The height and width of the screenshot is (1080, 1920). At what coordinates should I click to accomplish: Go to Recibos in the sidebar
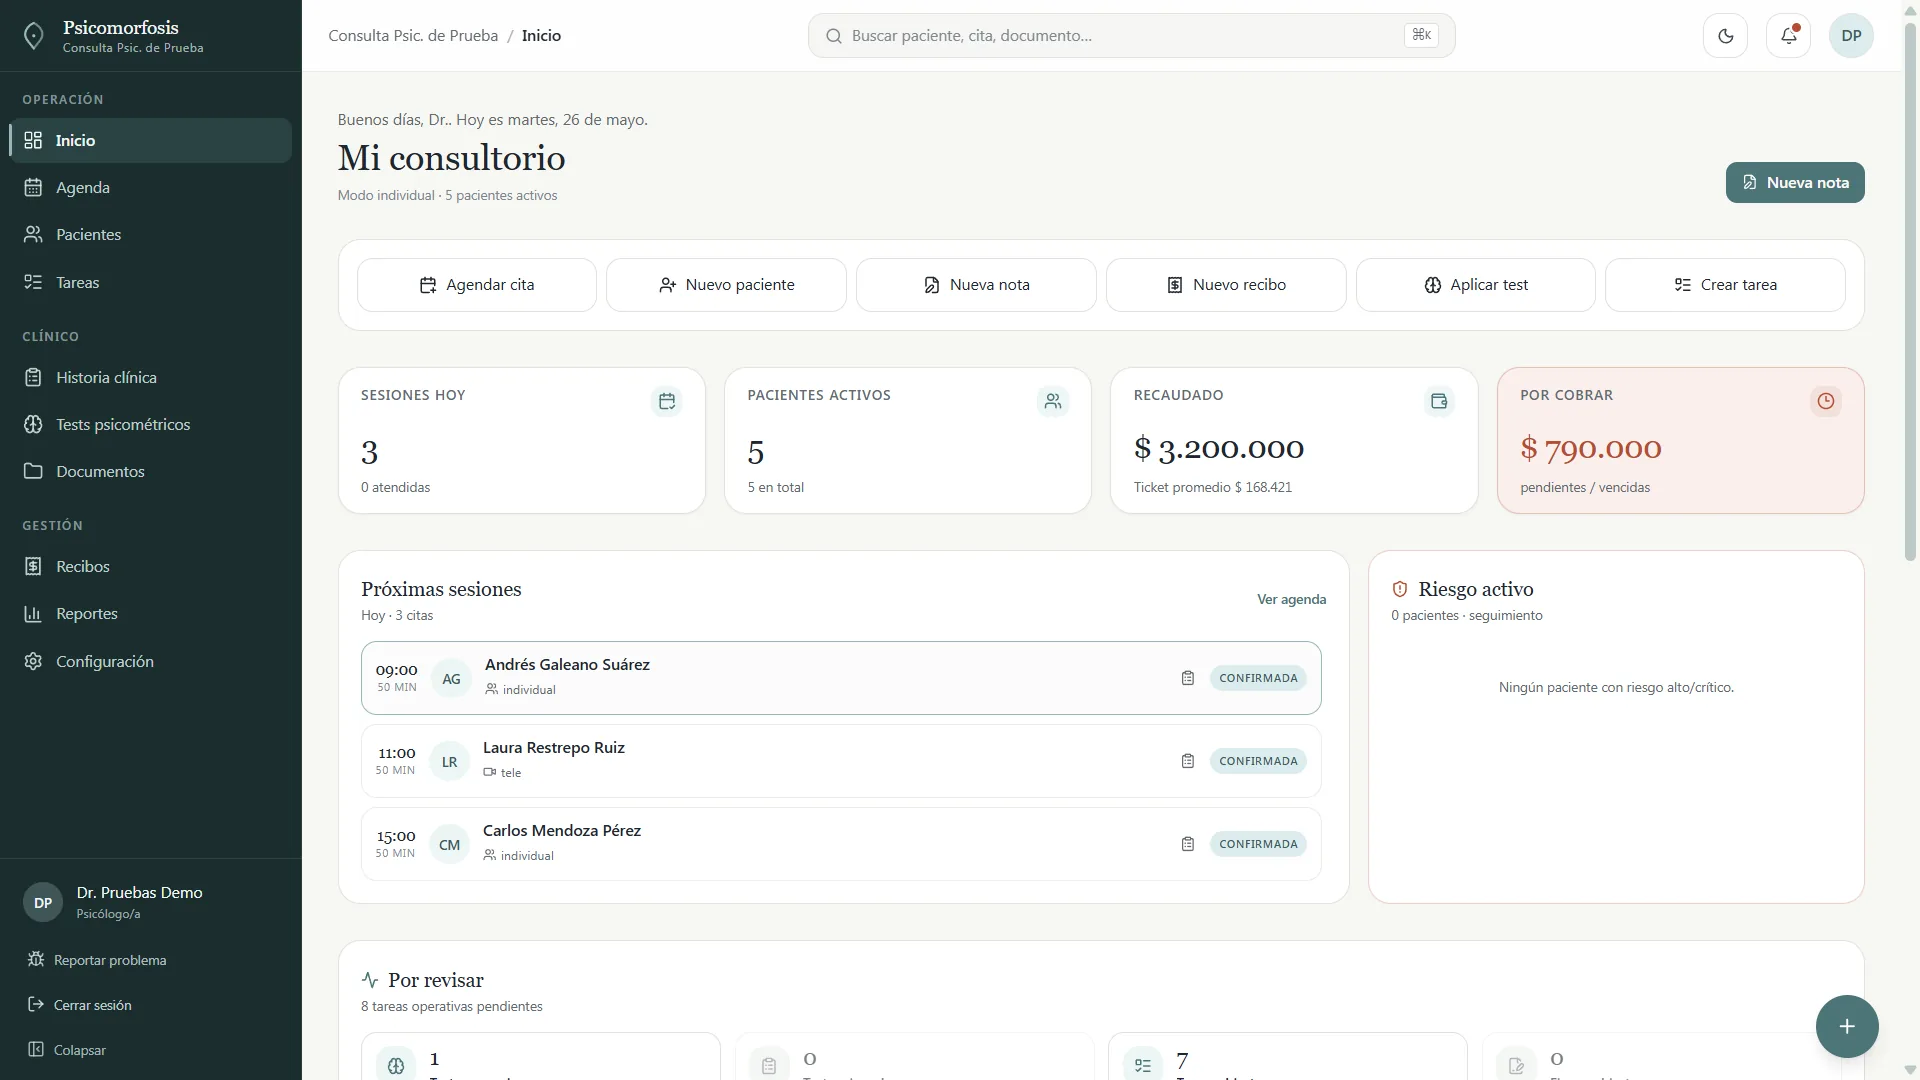tap(151, 567)
